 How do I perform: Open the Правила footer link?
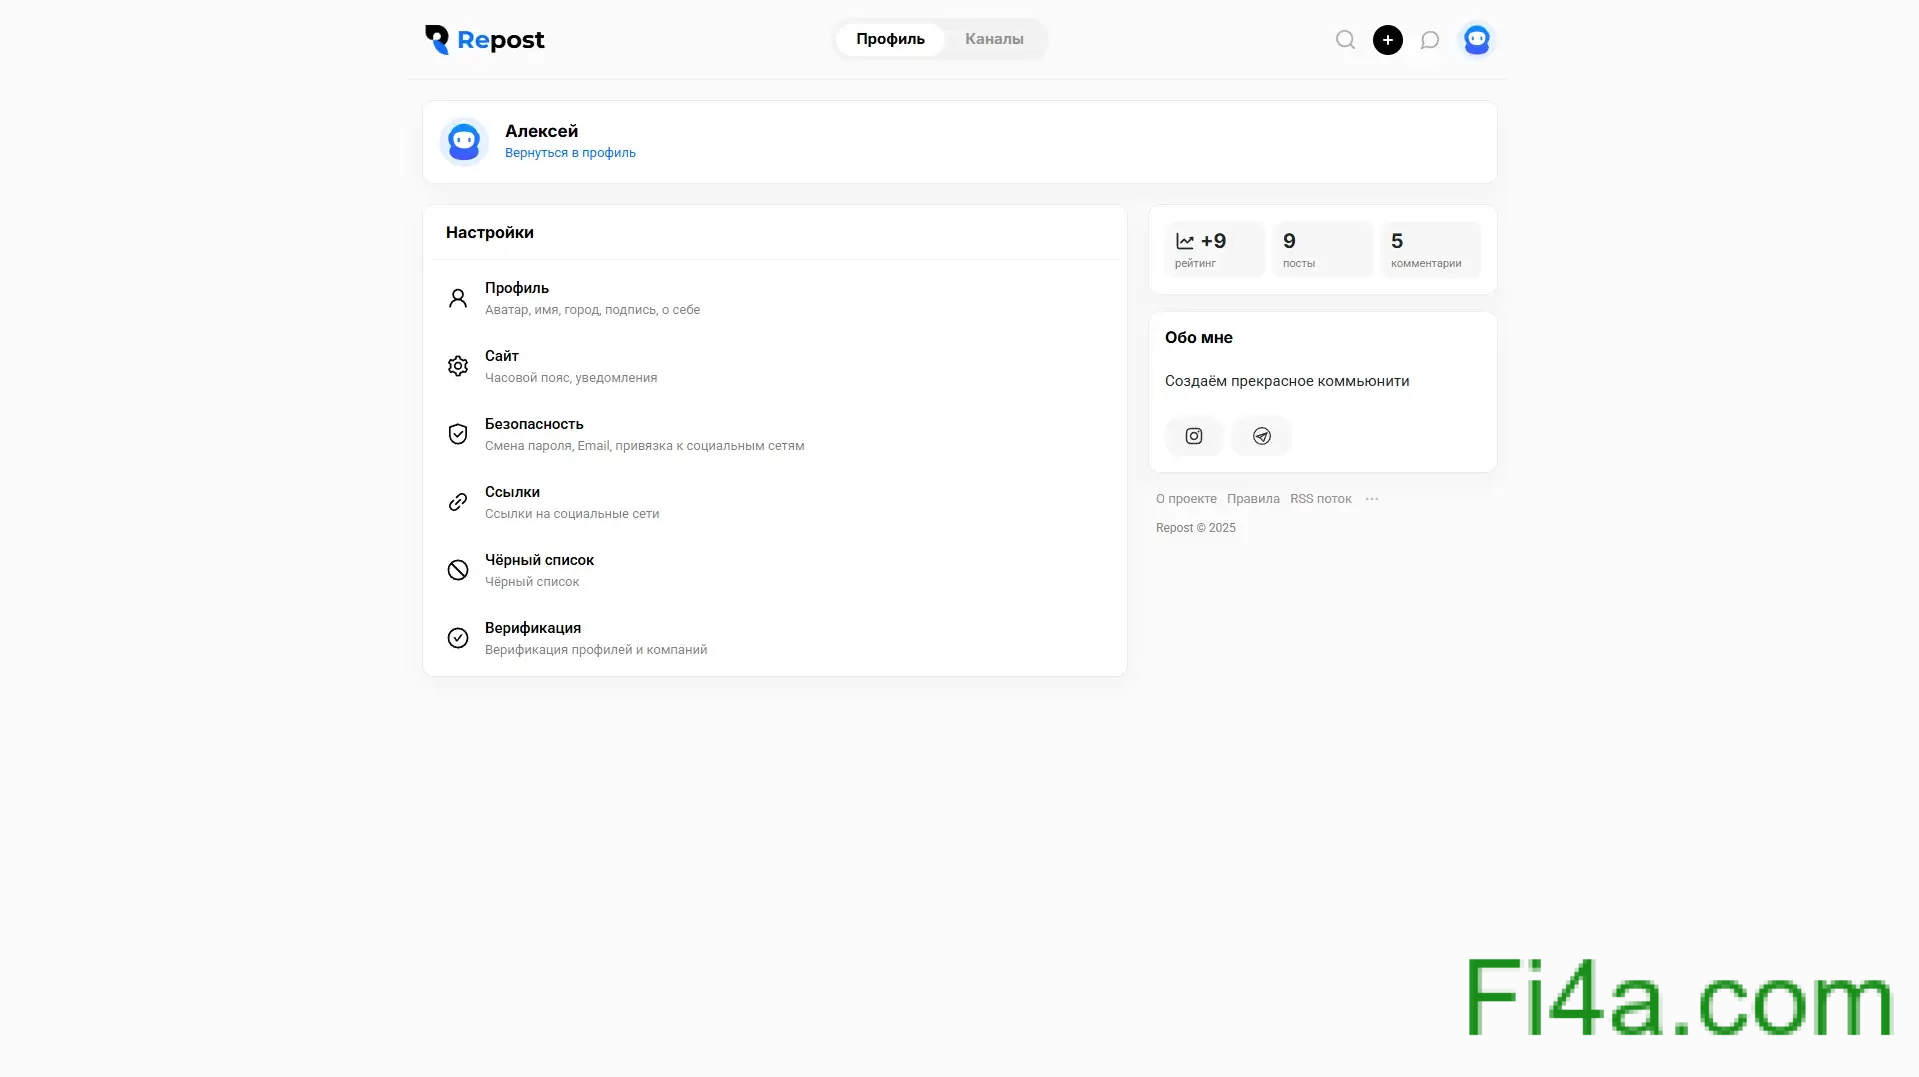pos(1252,499)
